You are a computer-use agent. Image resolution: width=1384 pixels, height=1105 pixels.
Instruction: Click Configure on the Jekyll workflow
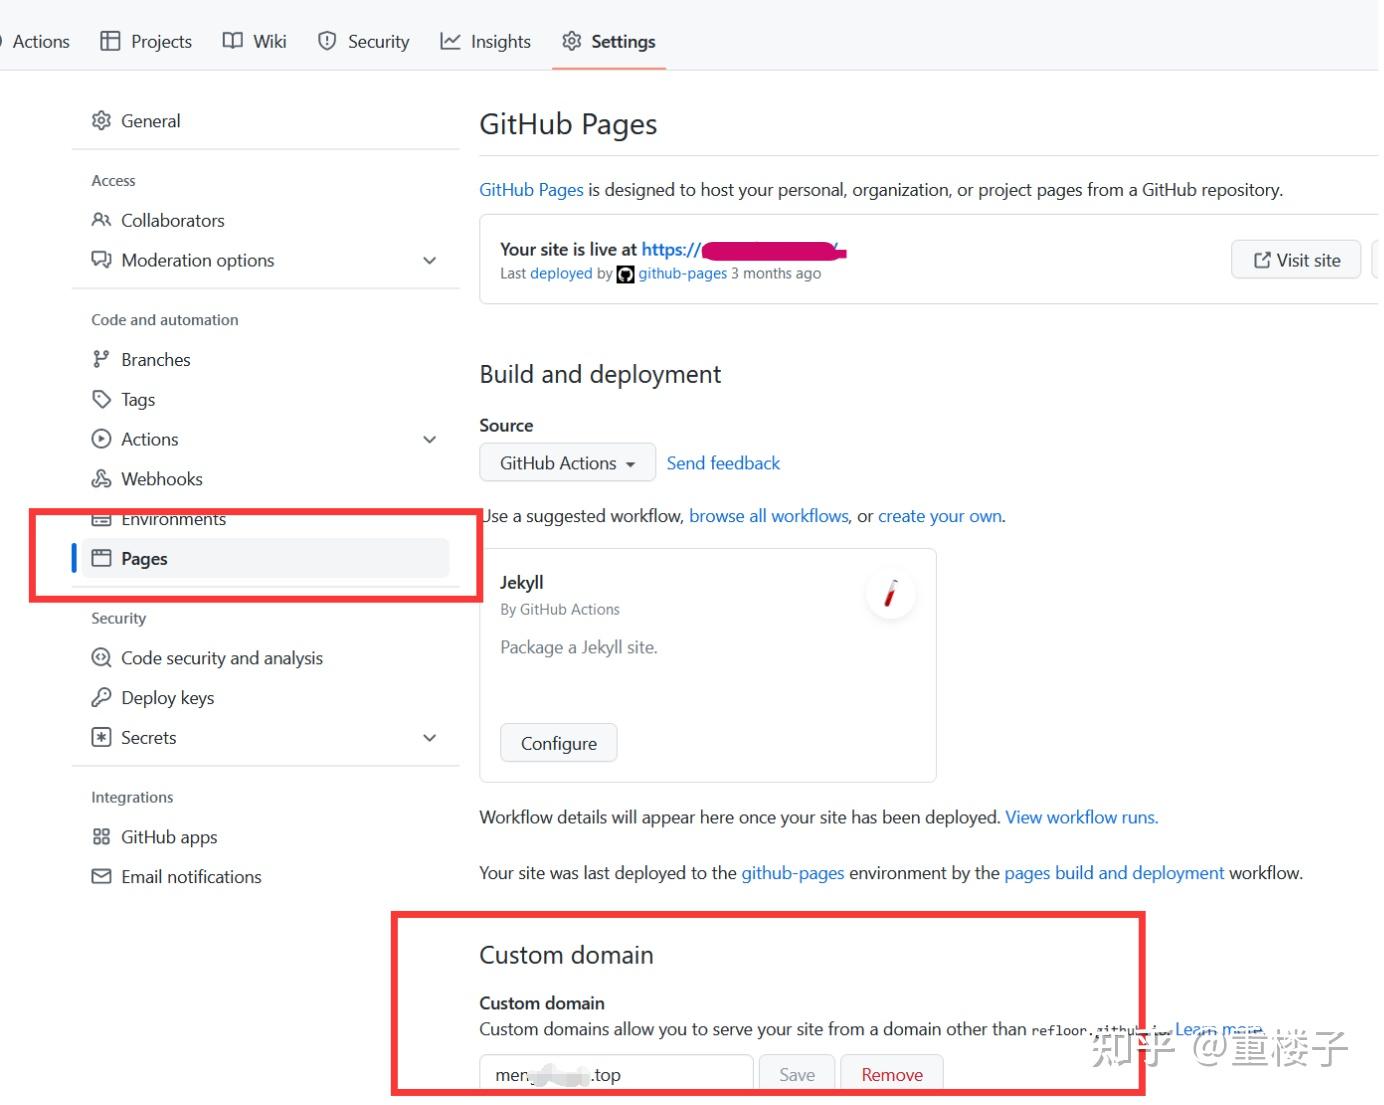click(558, 742)
